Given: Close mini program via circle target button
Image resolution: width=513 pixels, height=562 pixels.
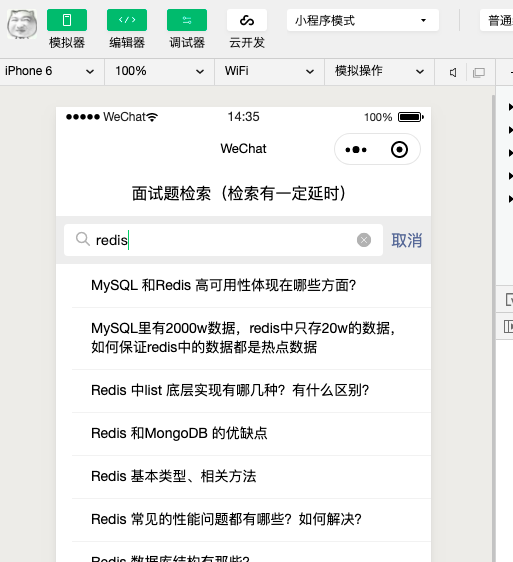Looking at the screenshot, I should point(399,149).
